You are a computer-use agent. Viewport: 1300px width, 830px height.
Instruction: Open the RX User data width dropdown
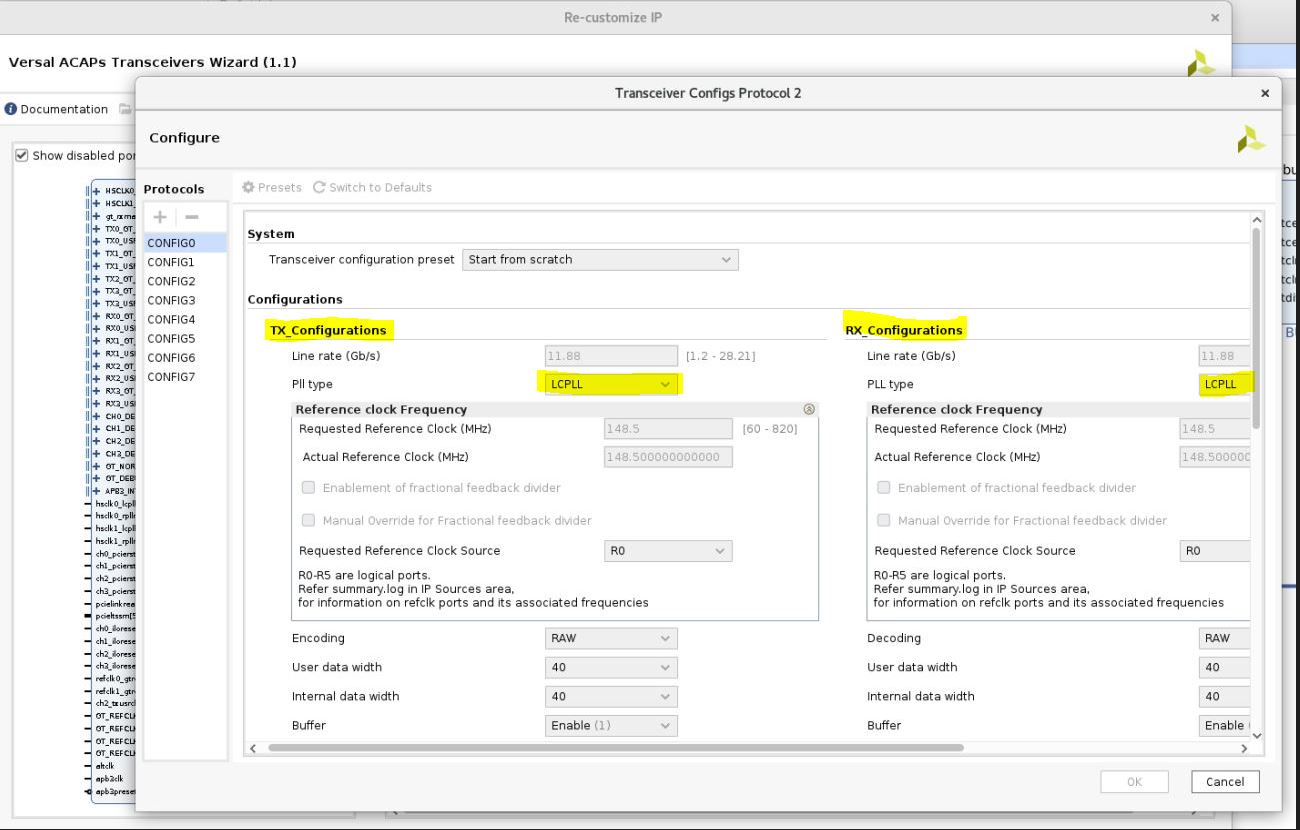(1224, 667)
